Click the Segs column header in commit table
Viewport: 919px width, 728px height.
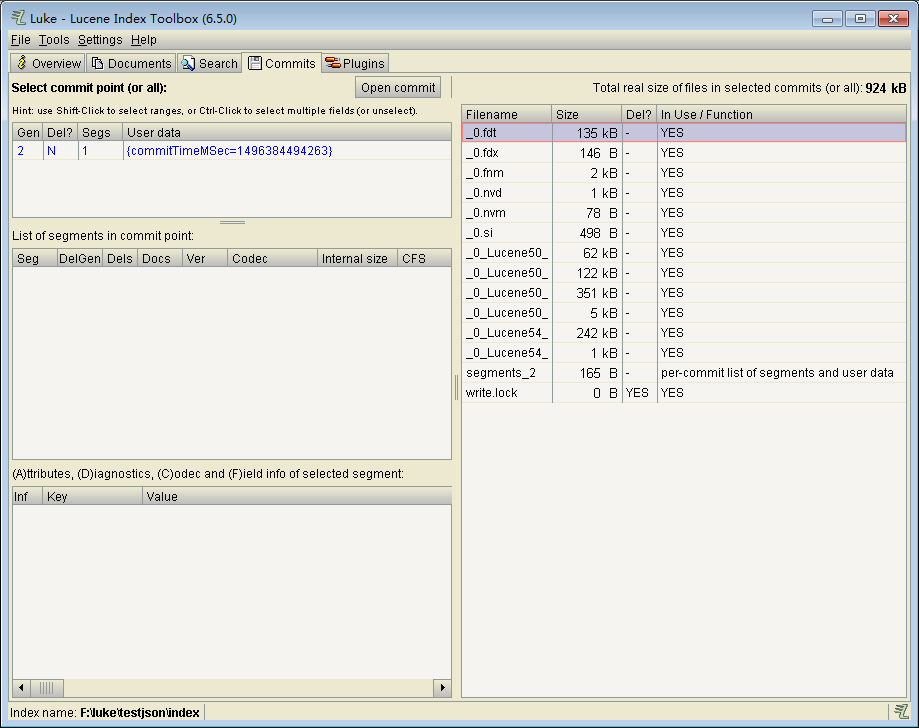pyautogui.click(x=100, y=132)
